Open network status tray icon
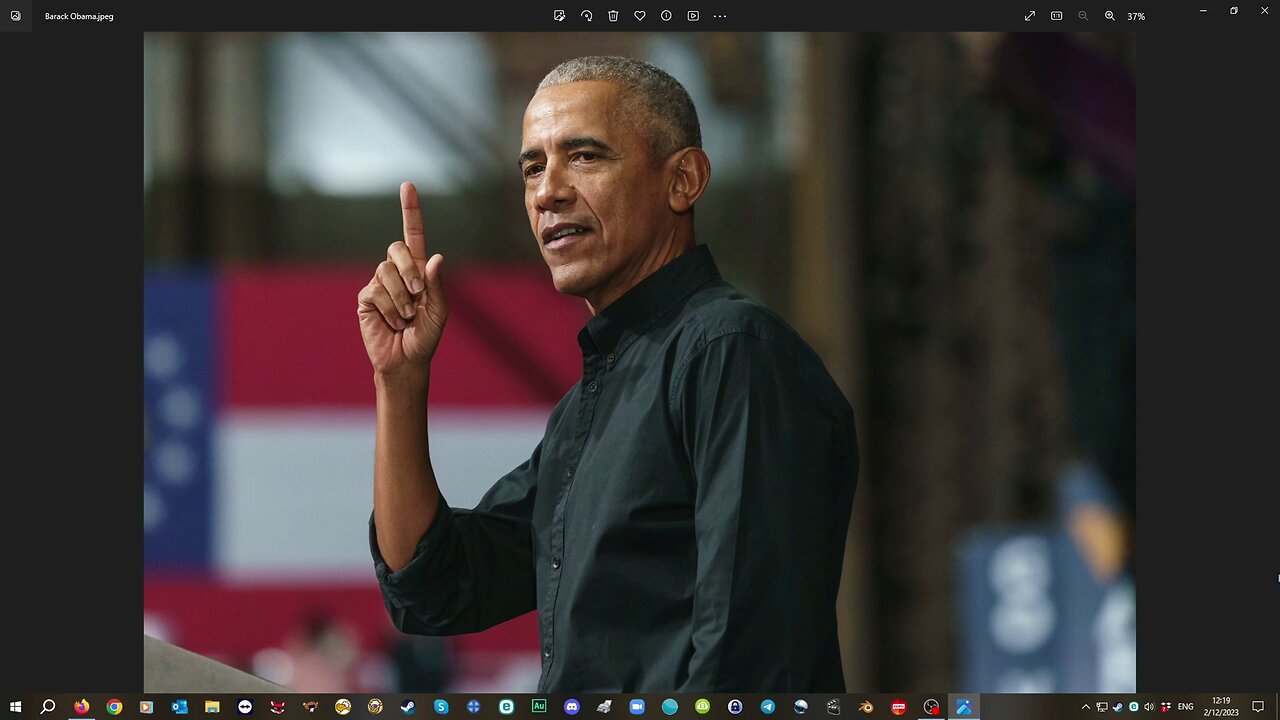This screenshot has width=1280, height=720. (x=1101, y=707)
